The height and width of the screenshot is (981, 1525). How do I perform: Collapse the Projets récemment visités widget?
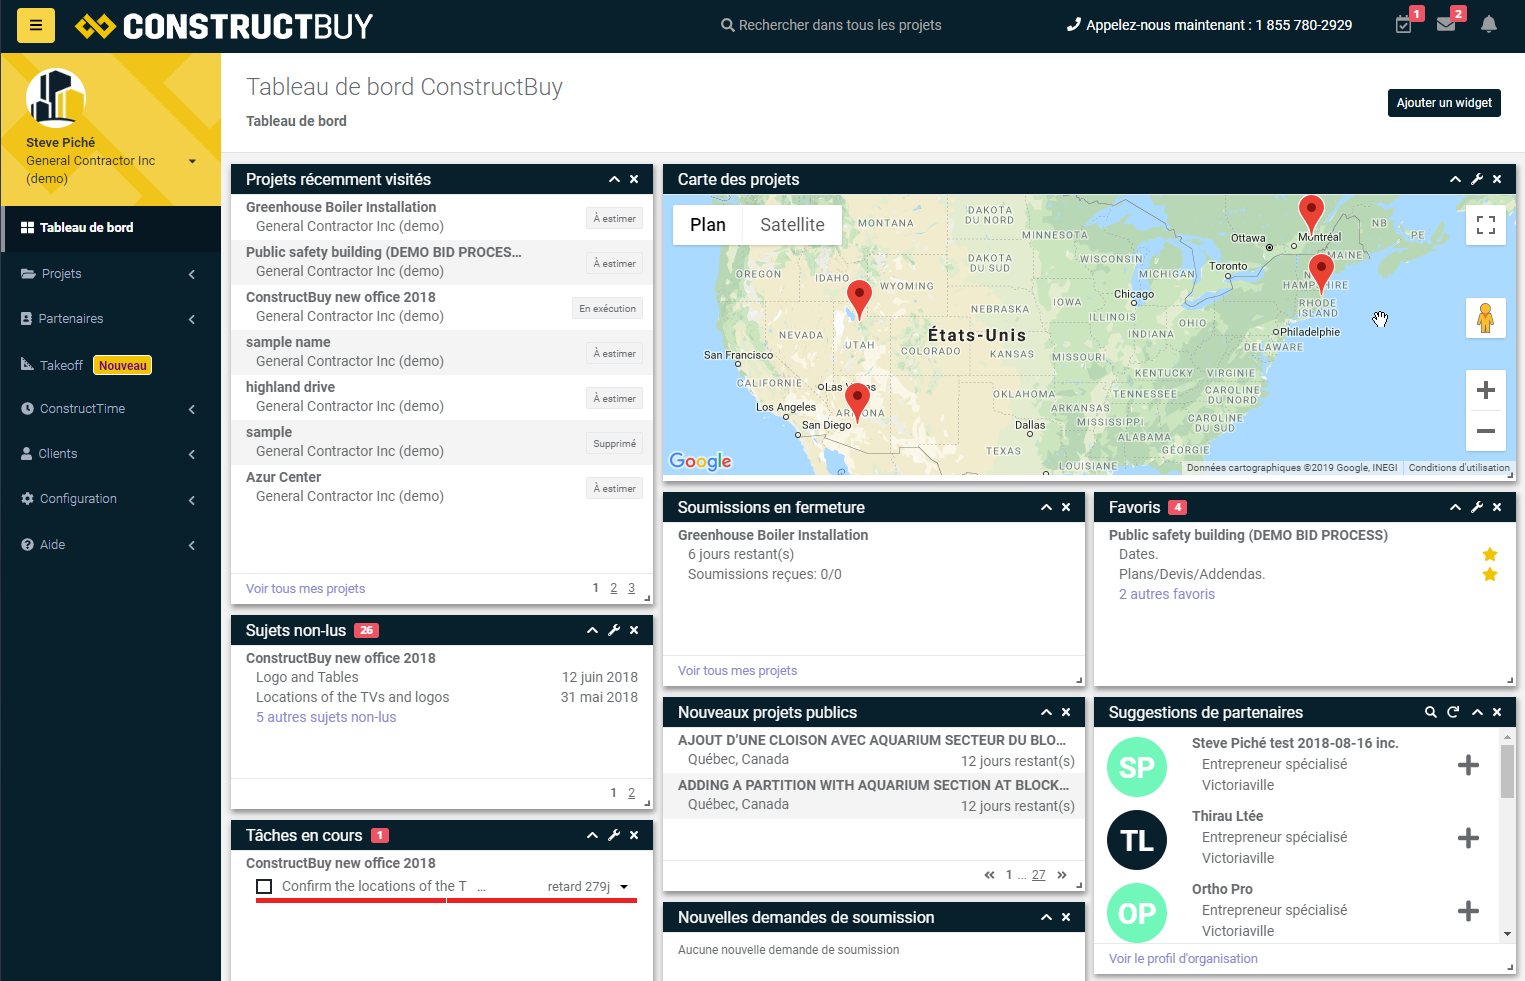[x=614, y=179]
